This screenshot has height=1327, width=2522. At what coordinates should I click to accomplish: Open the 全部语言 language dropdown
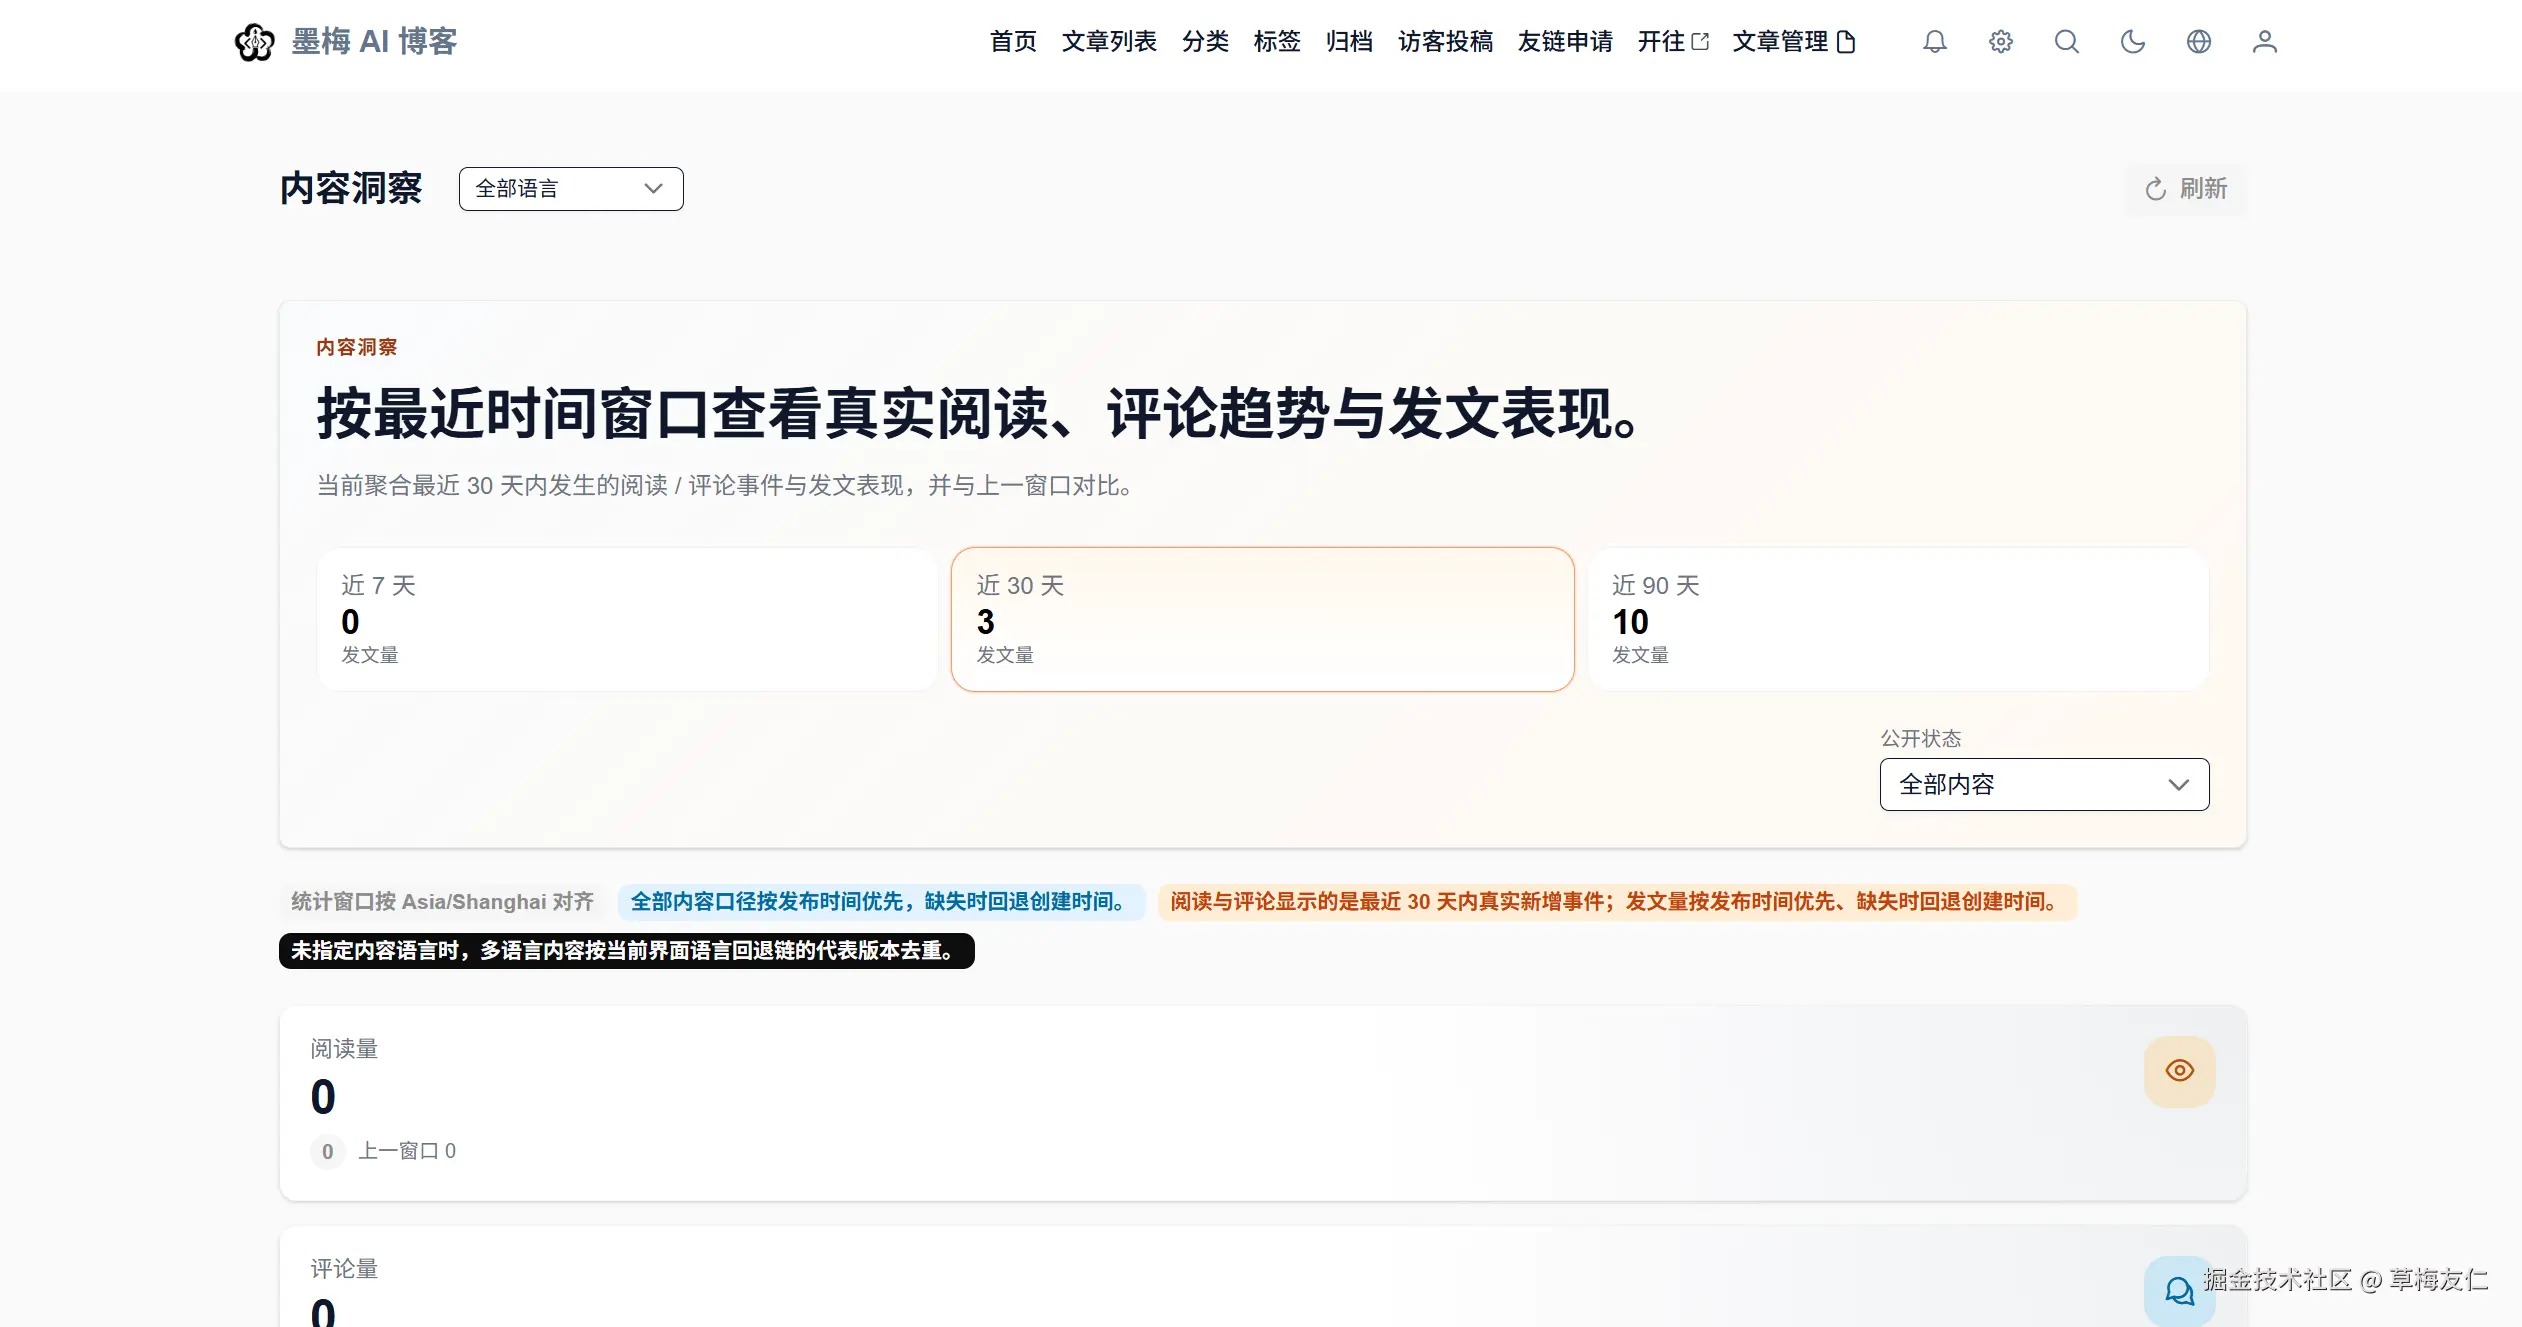[x=571, y=189]
